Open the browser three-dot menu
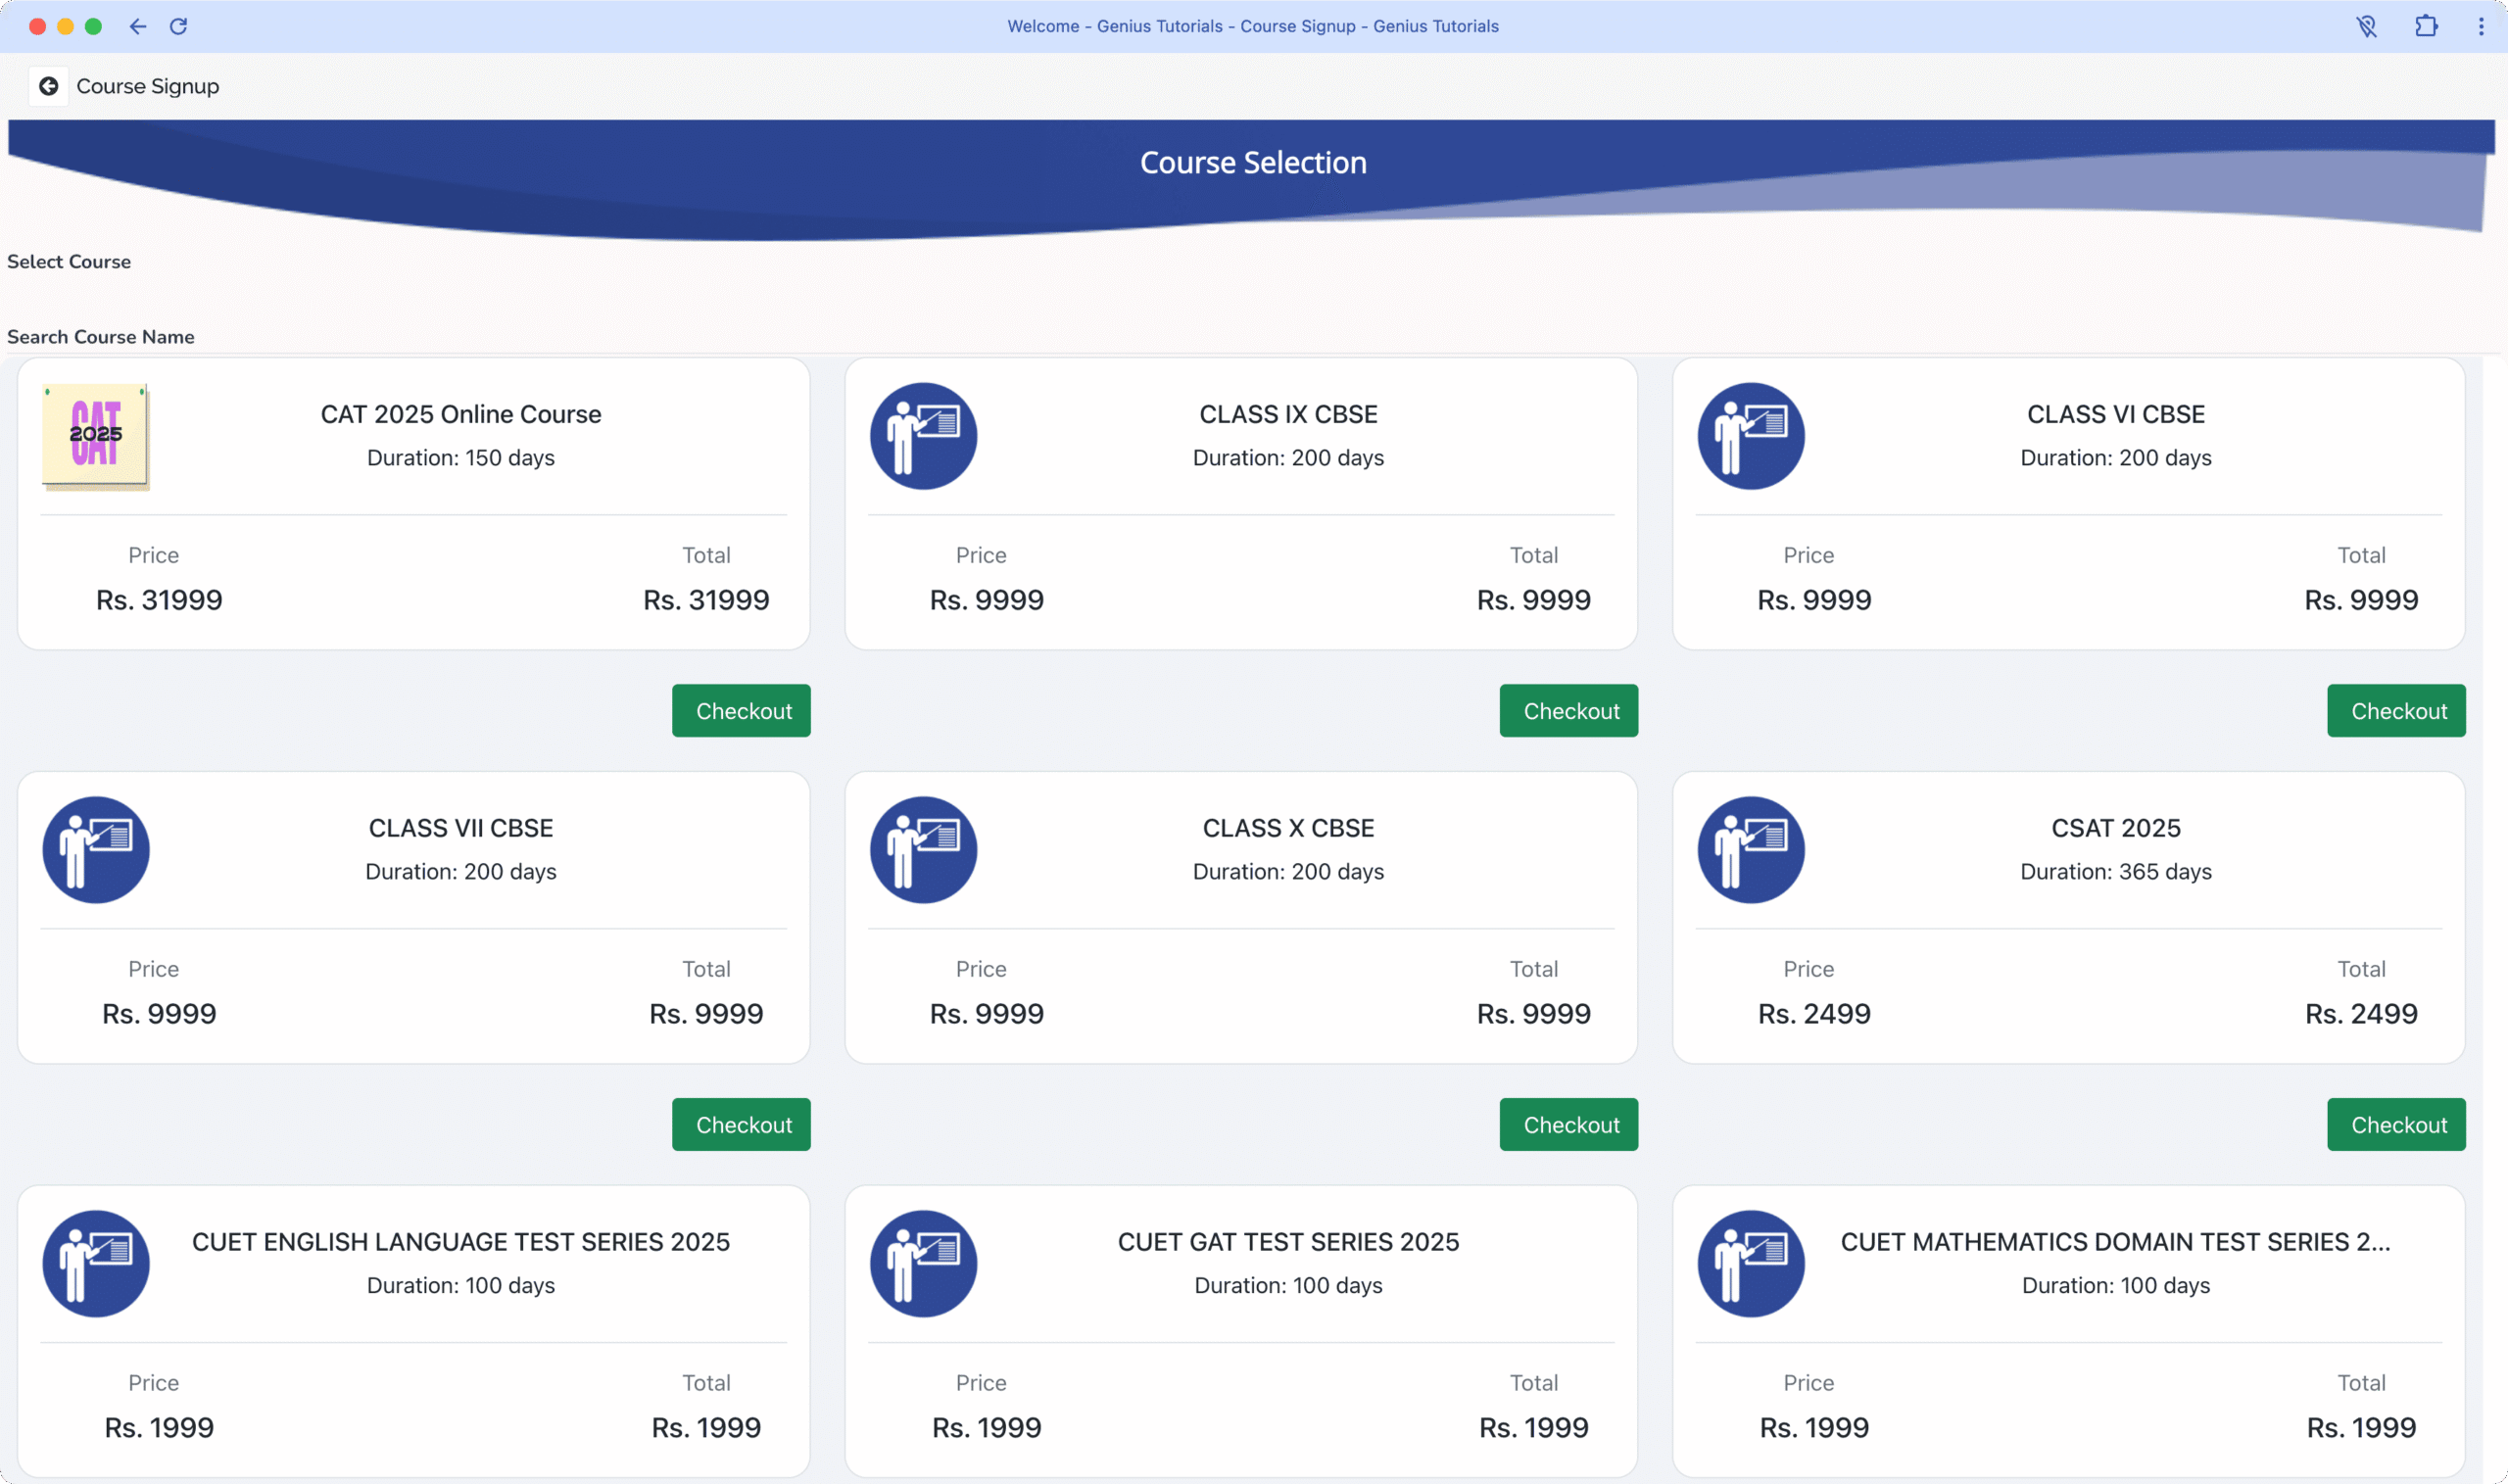 (2480, 27)
